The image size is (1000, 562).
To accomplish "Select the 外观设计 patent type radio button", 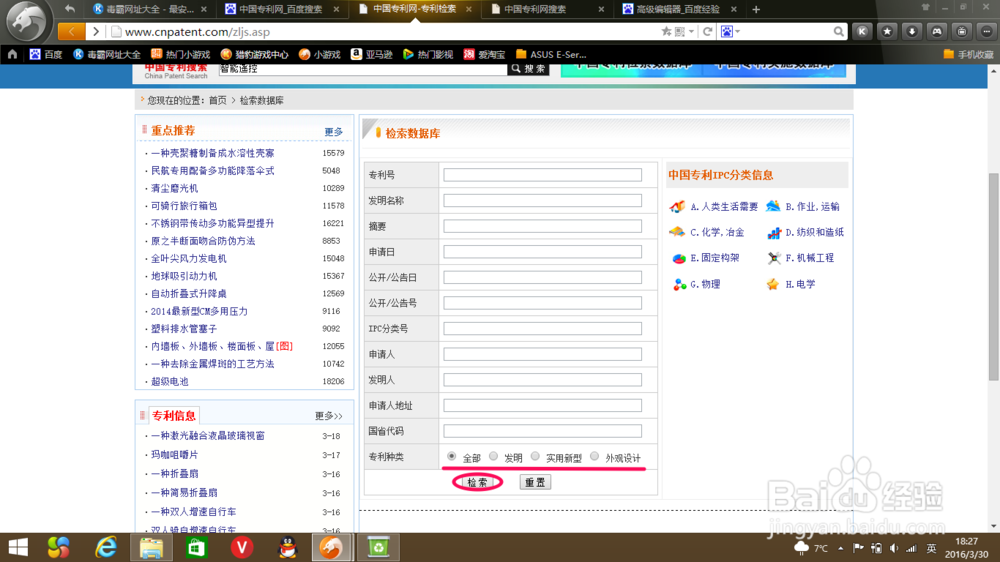I will pyautogui.click(x=594, y=456).
